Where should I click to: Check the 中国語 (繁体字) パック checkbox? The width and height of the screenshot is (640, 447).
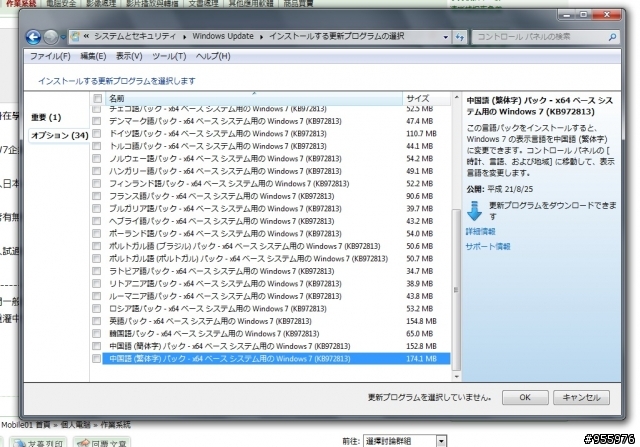tap(97, 358)
